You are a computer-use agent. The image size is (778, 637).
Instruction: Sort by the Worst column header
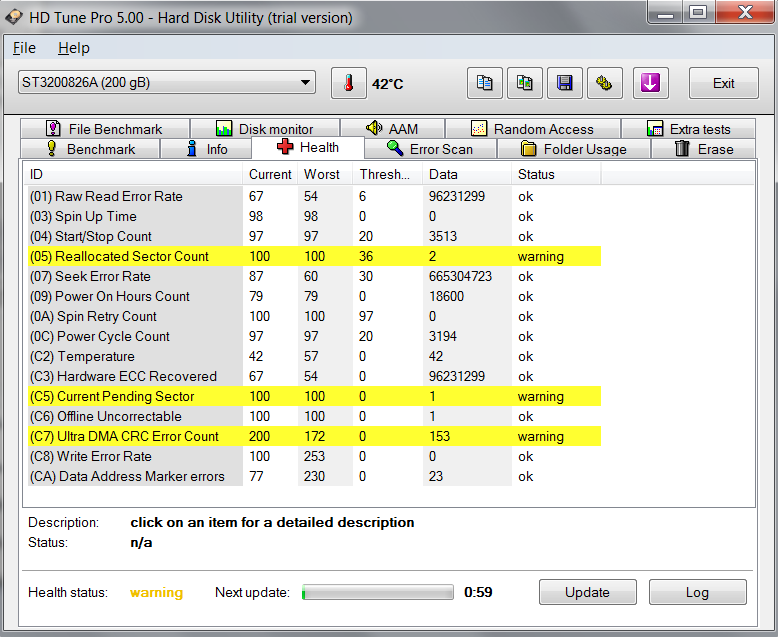coord(325,175)
